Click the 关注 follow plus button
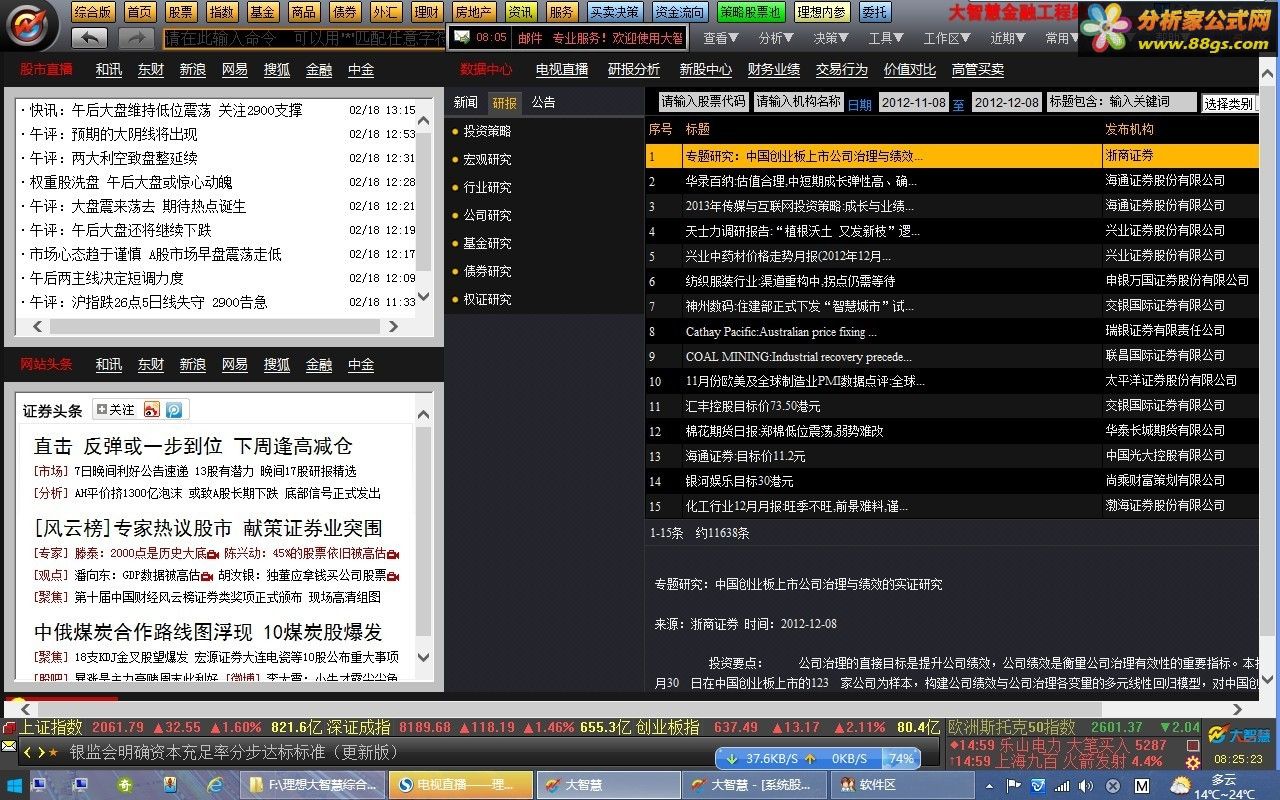 click(x=115, y=410)
